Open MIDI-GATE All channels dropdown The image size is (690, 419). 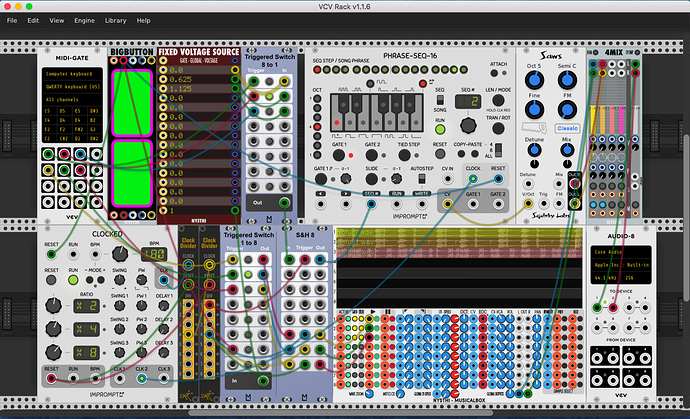72,99
